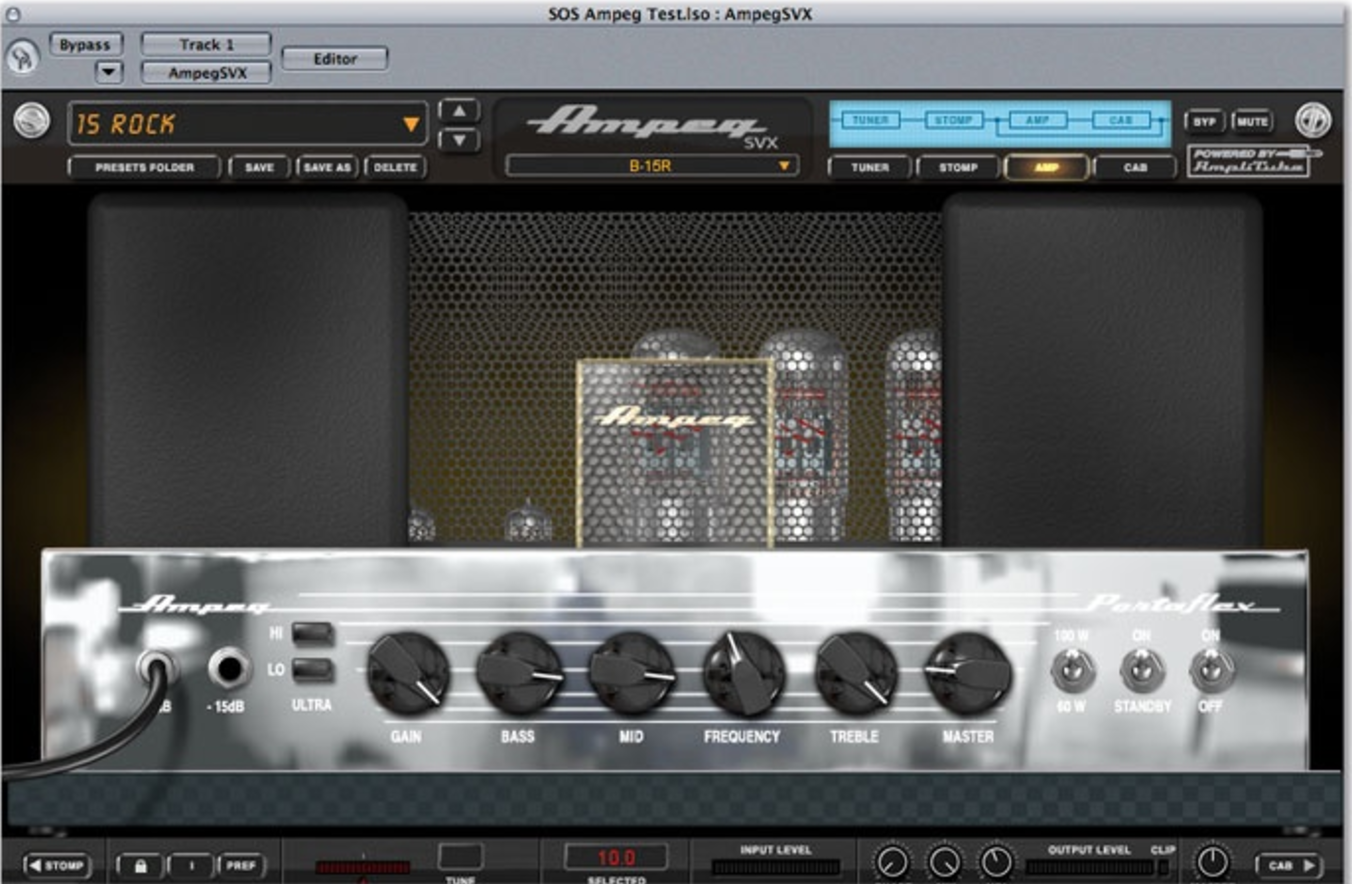1352x884 pixels.
Task: Navigate forward to CAB with bottom arrow button
Action: tap(1289, 865)
